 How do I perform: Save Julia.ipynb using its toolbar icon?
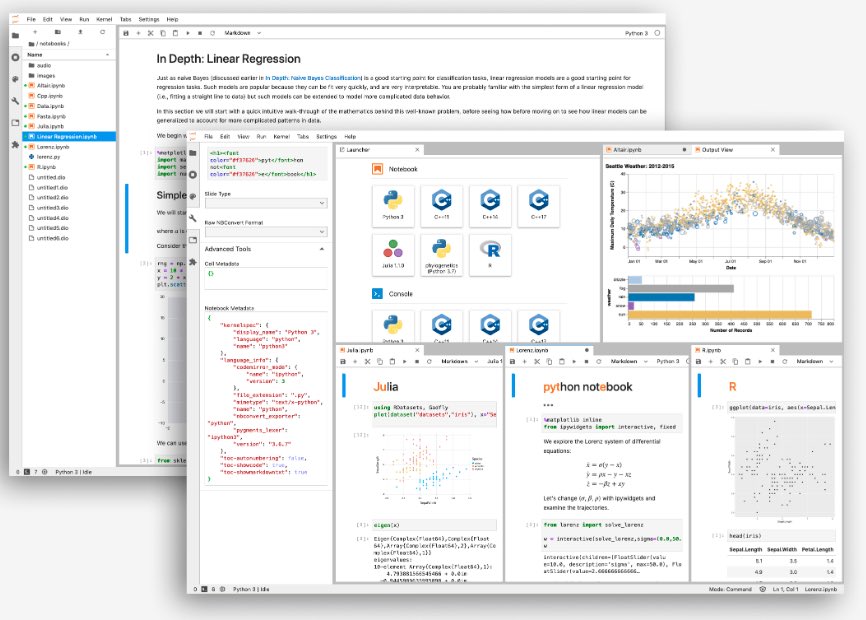343,362
